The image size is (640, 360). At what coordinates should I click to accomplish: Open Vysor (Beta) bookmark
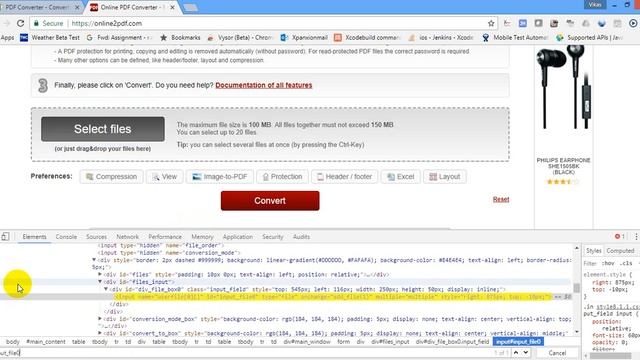pos(240,38)
